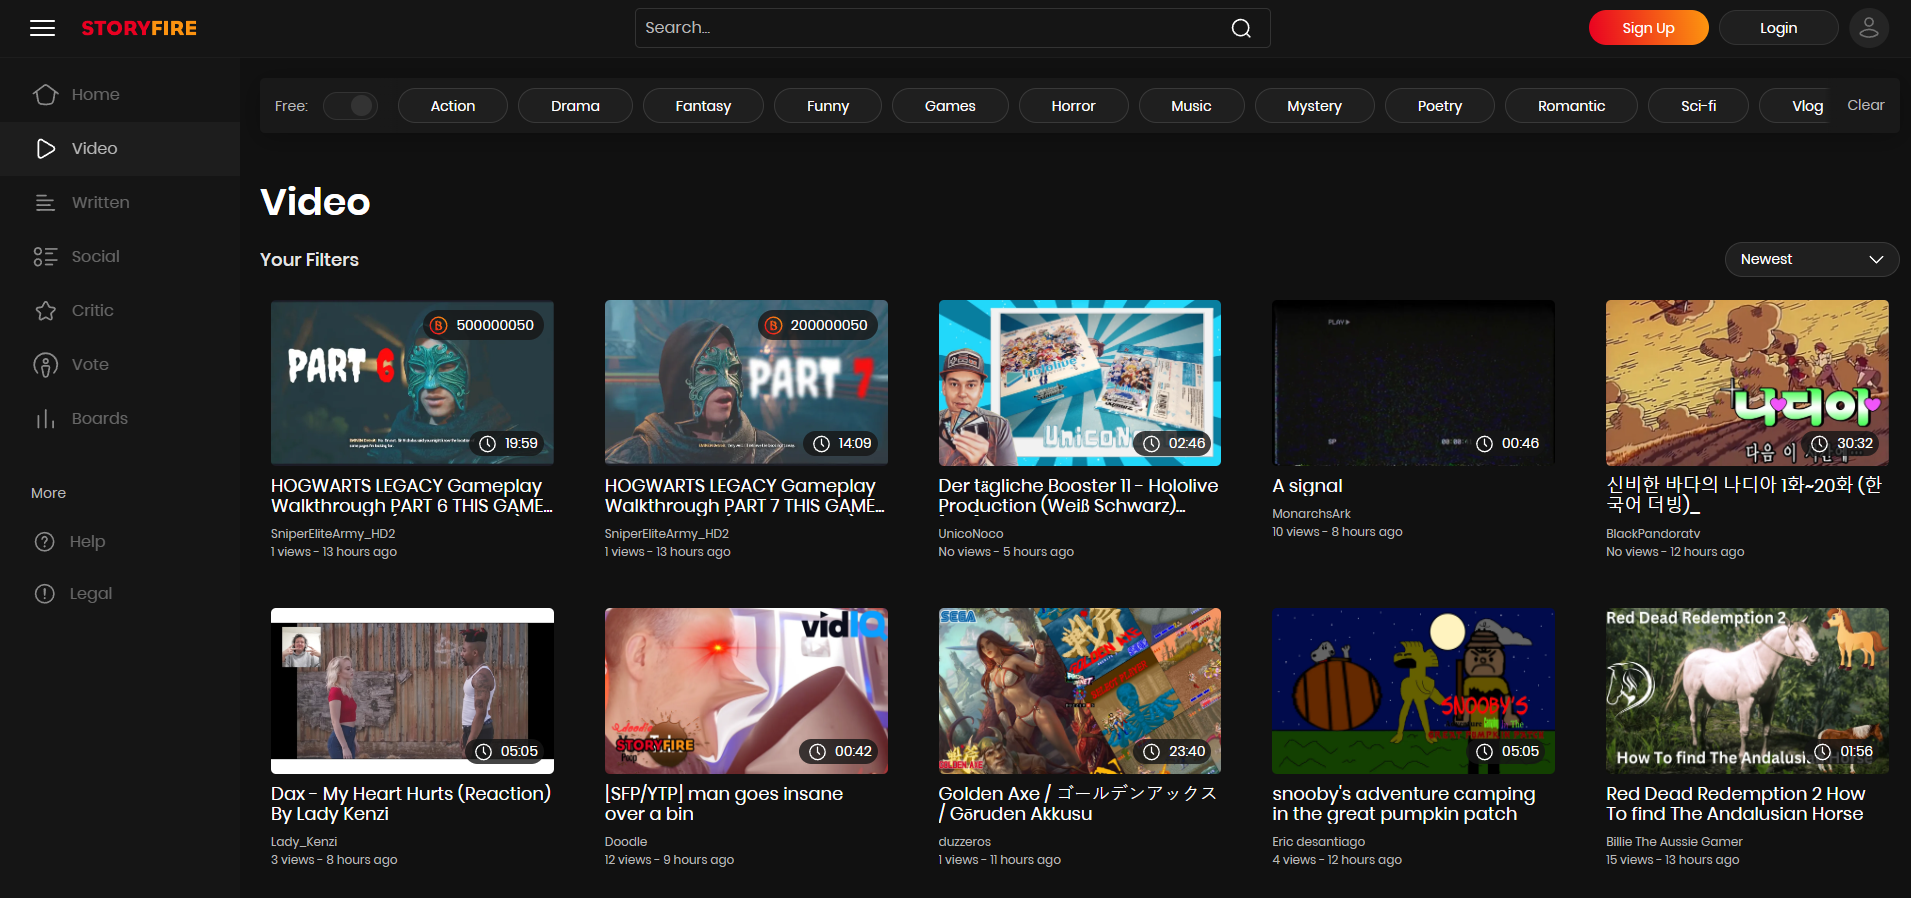Open the Hololive Booster video thumbnail
1911x898 pixels.
[x=1079, y=383]
